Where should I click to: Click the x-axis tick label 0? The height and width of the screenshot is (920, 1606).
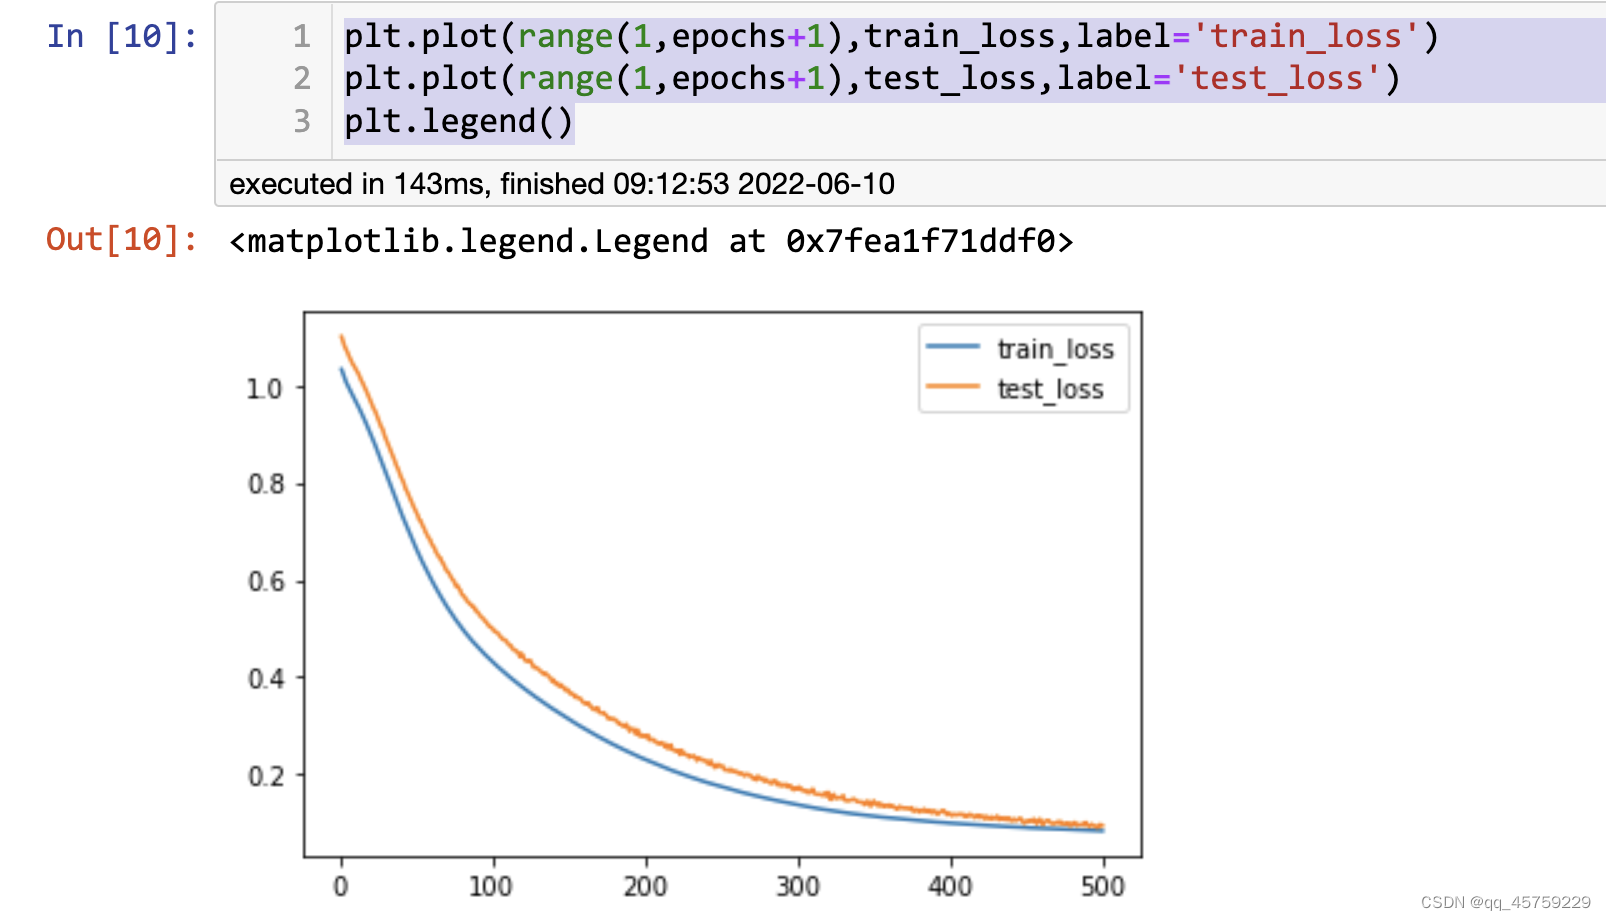point(341,887)
